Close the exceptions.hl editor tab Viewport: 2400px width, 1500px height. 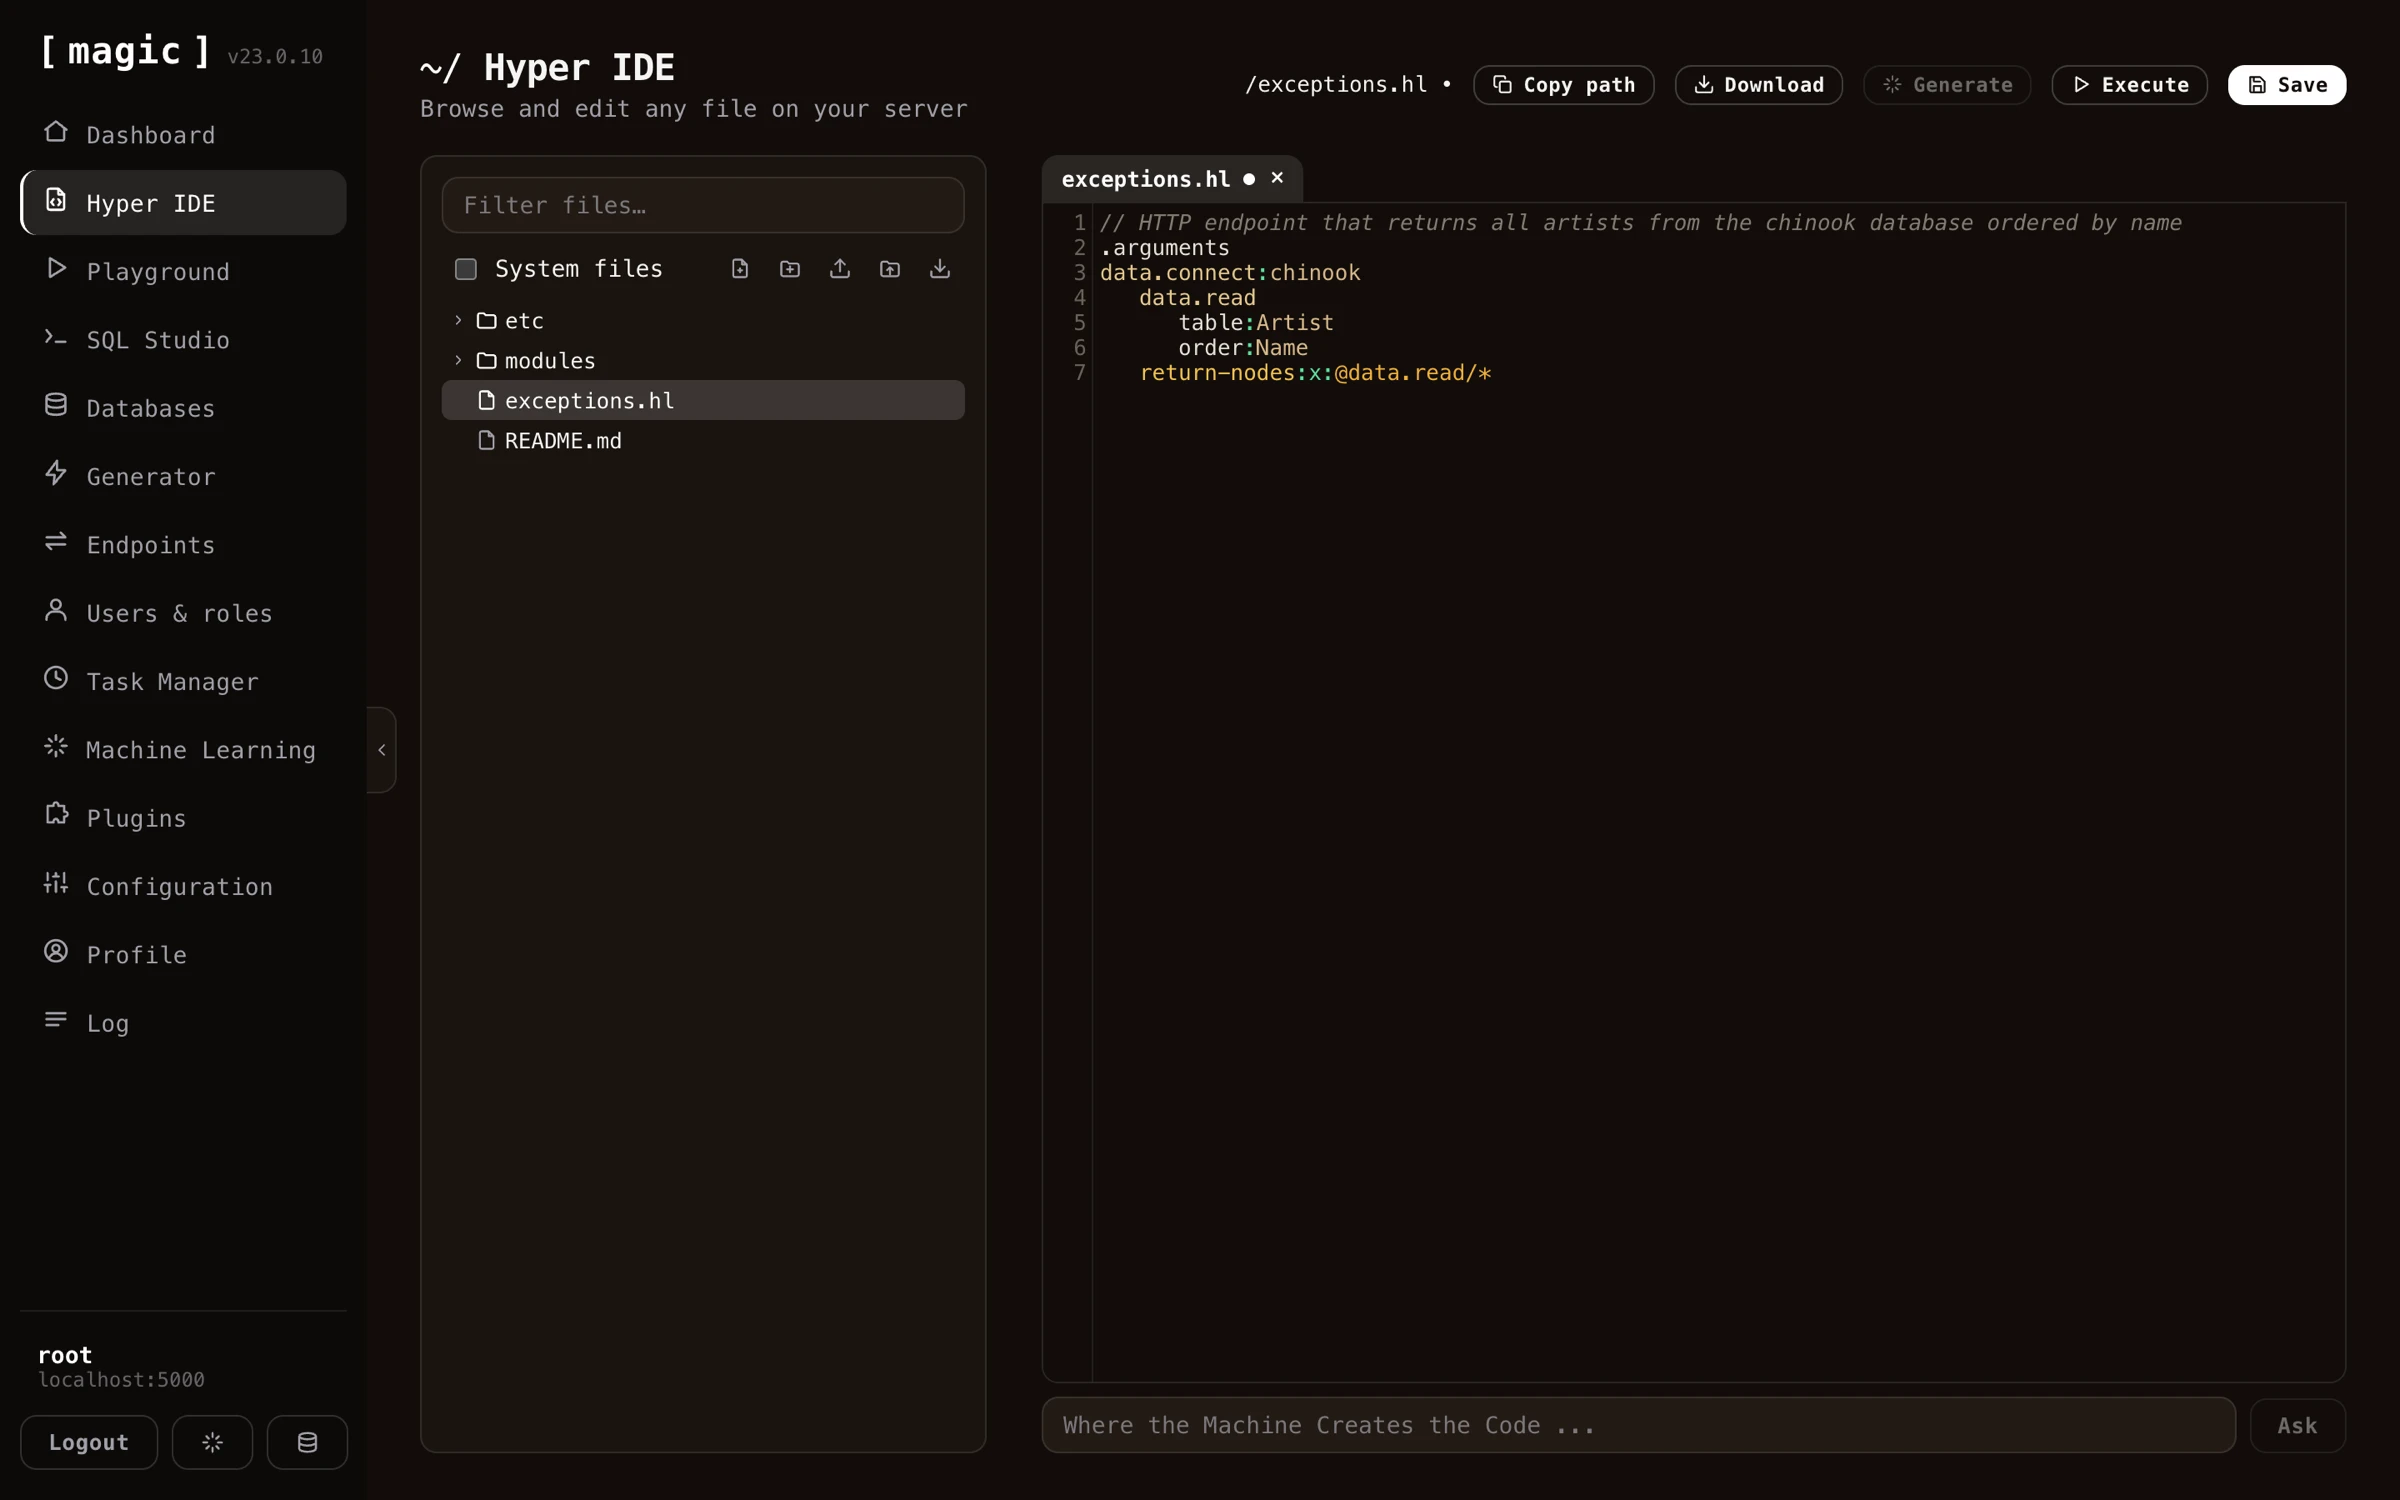click(x=1277, y=178)
